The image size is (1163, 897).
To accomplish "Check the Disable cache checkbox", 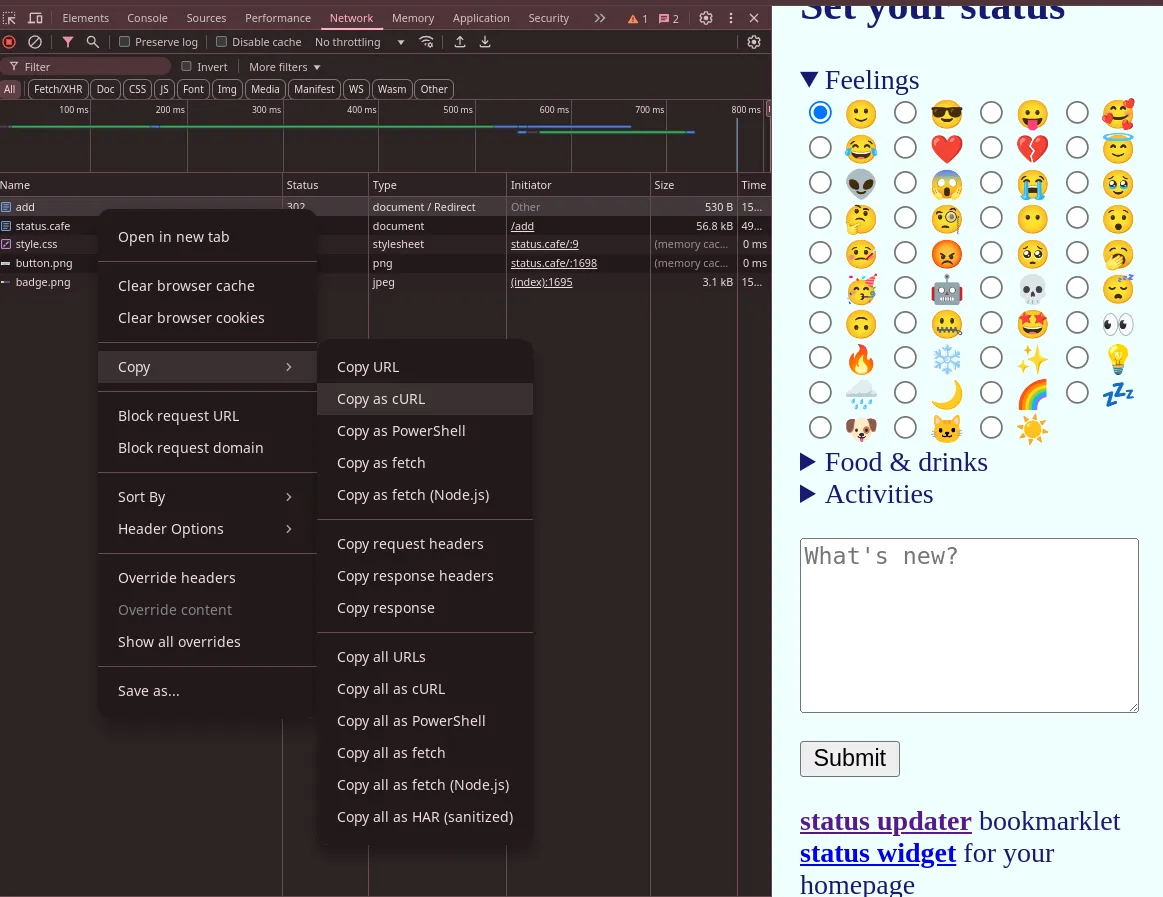I will tap(222, 42).
